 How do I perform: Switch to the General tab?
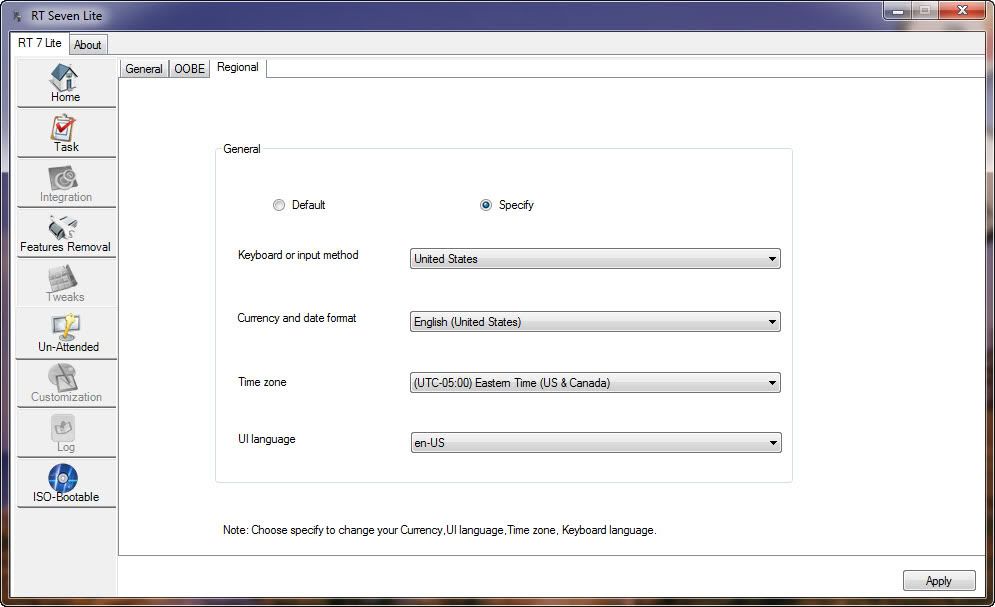click(143, 69)
